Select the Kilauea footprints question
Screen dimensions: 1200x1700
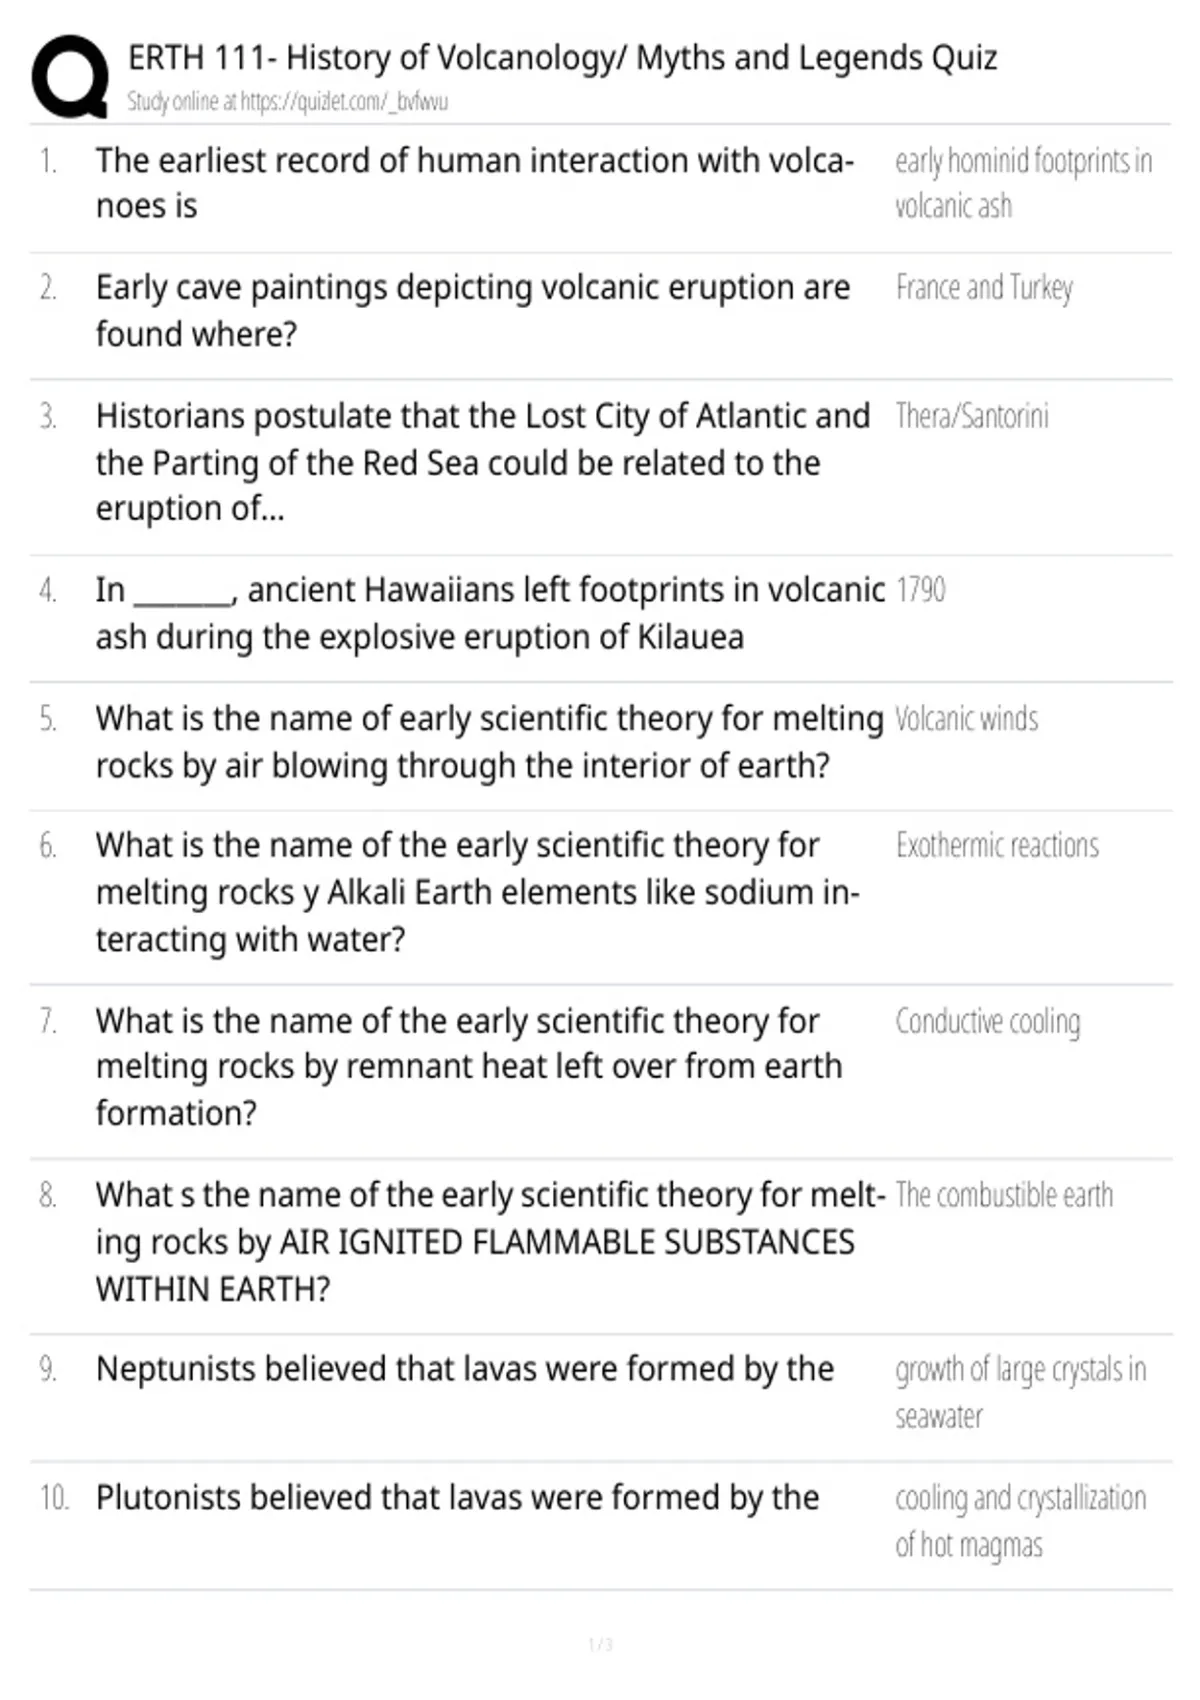[490, 613]
